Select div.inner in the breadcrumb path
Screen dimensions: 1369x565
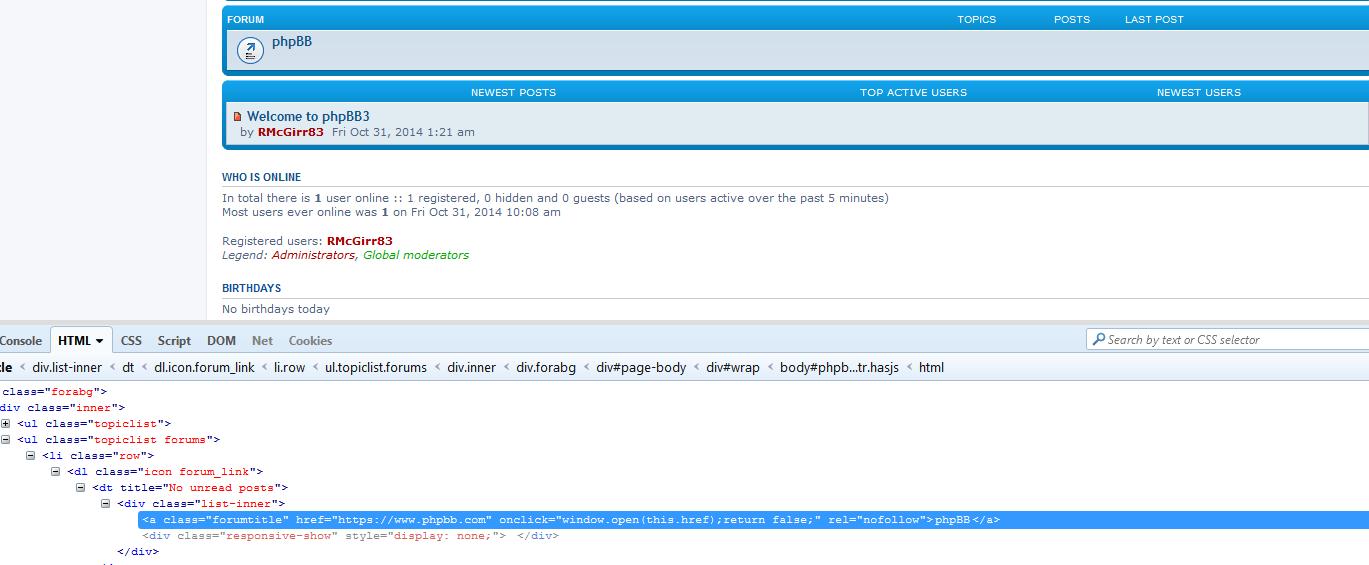472,367
